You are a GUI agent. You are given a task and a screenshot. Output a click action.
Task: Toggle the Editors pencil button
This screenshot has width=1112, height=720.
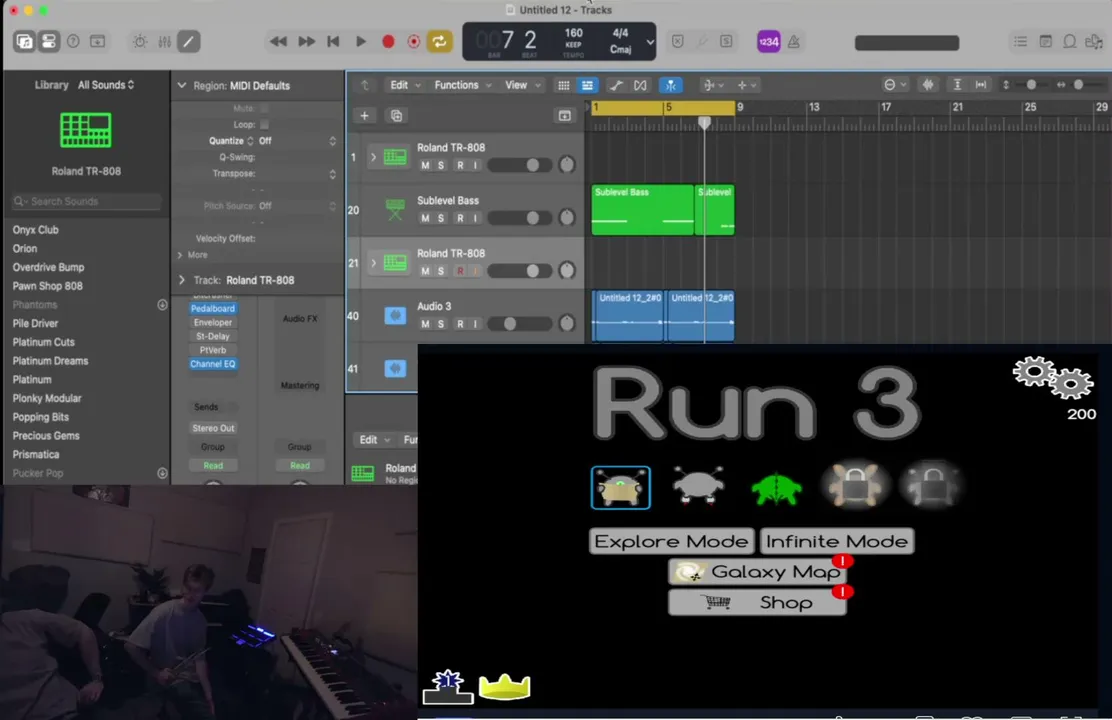(x=188, y=41)
